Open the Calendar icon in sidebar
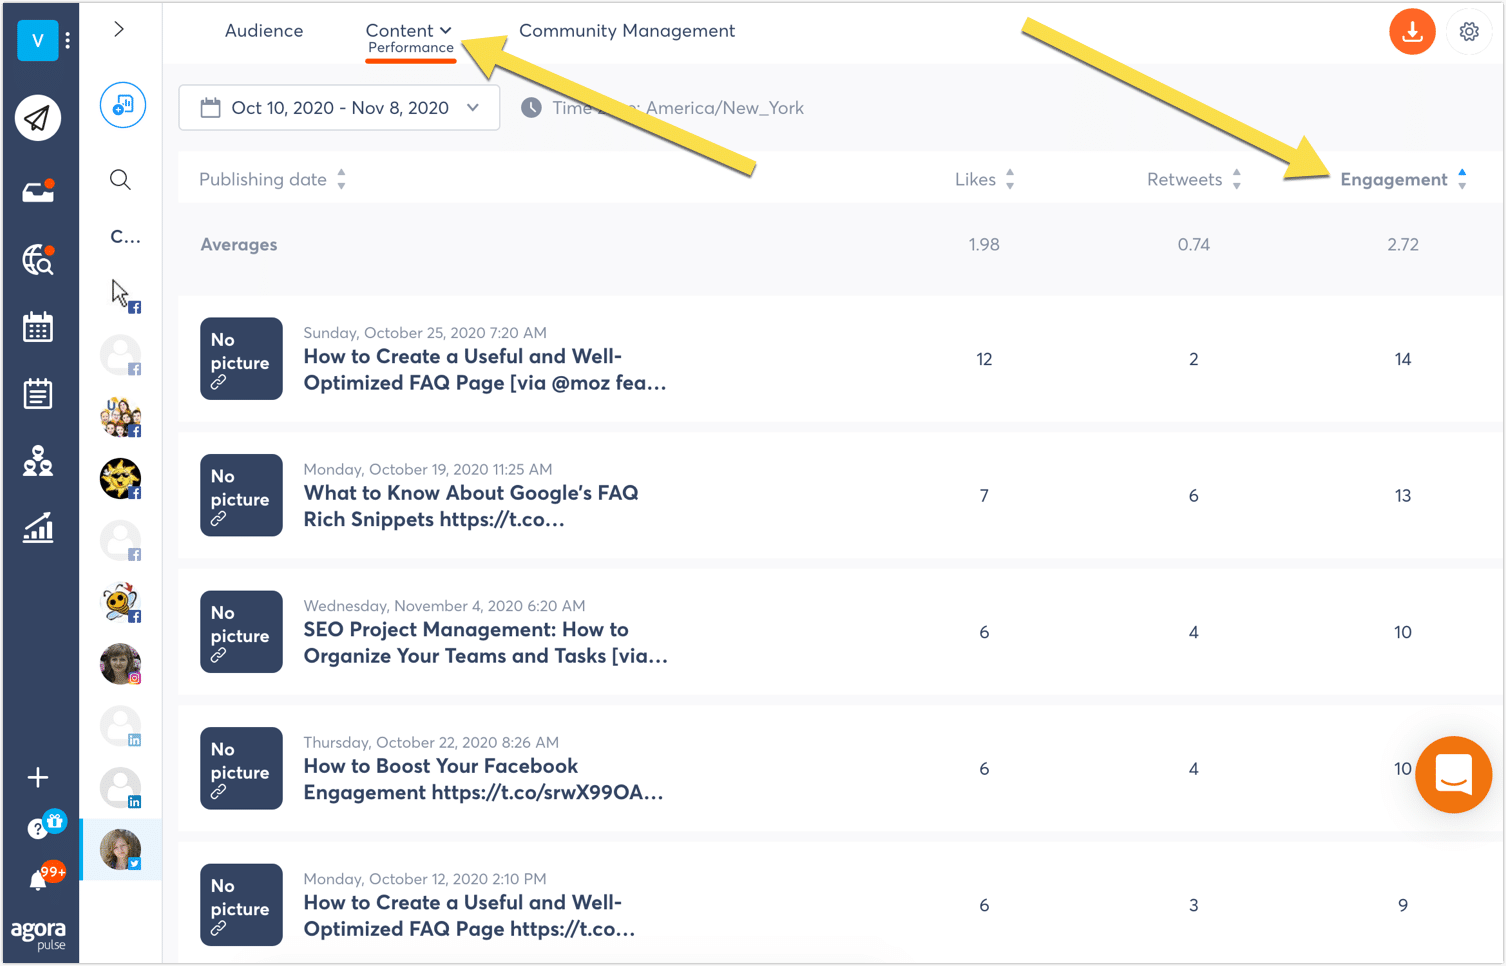1506x966 pixels. click(38, 327)
